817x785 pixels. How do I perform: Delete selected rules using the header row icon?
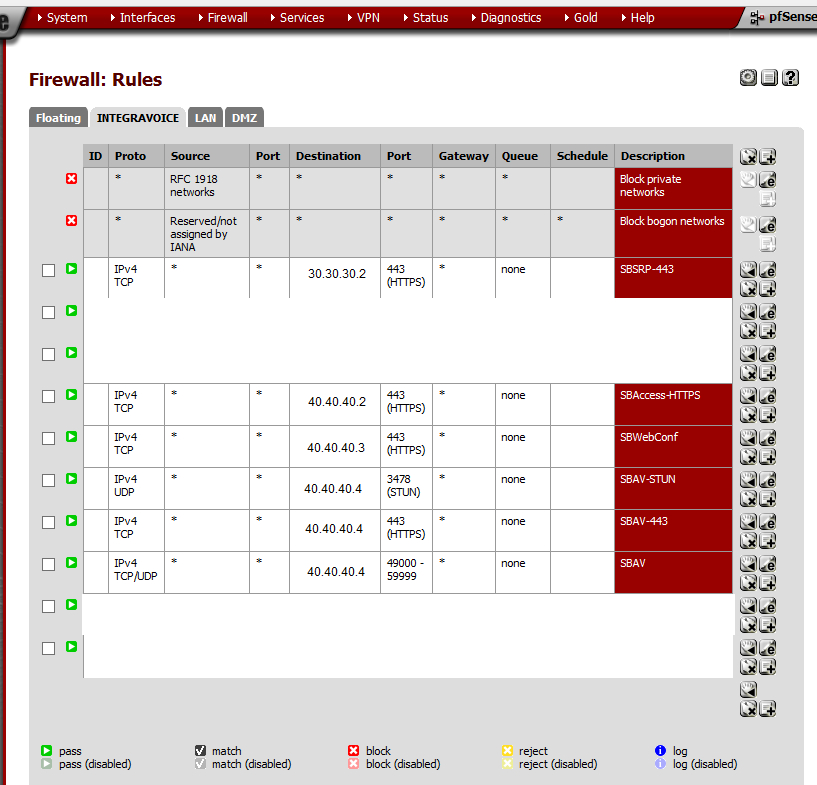(x=748, y=156)
